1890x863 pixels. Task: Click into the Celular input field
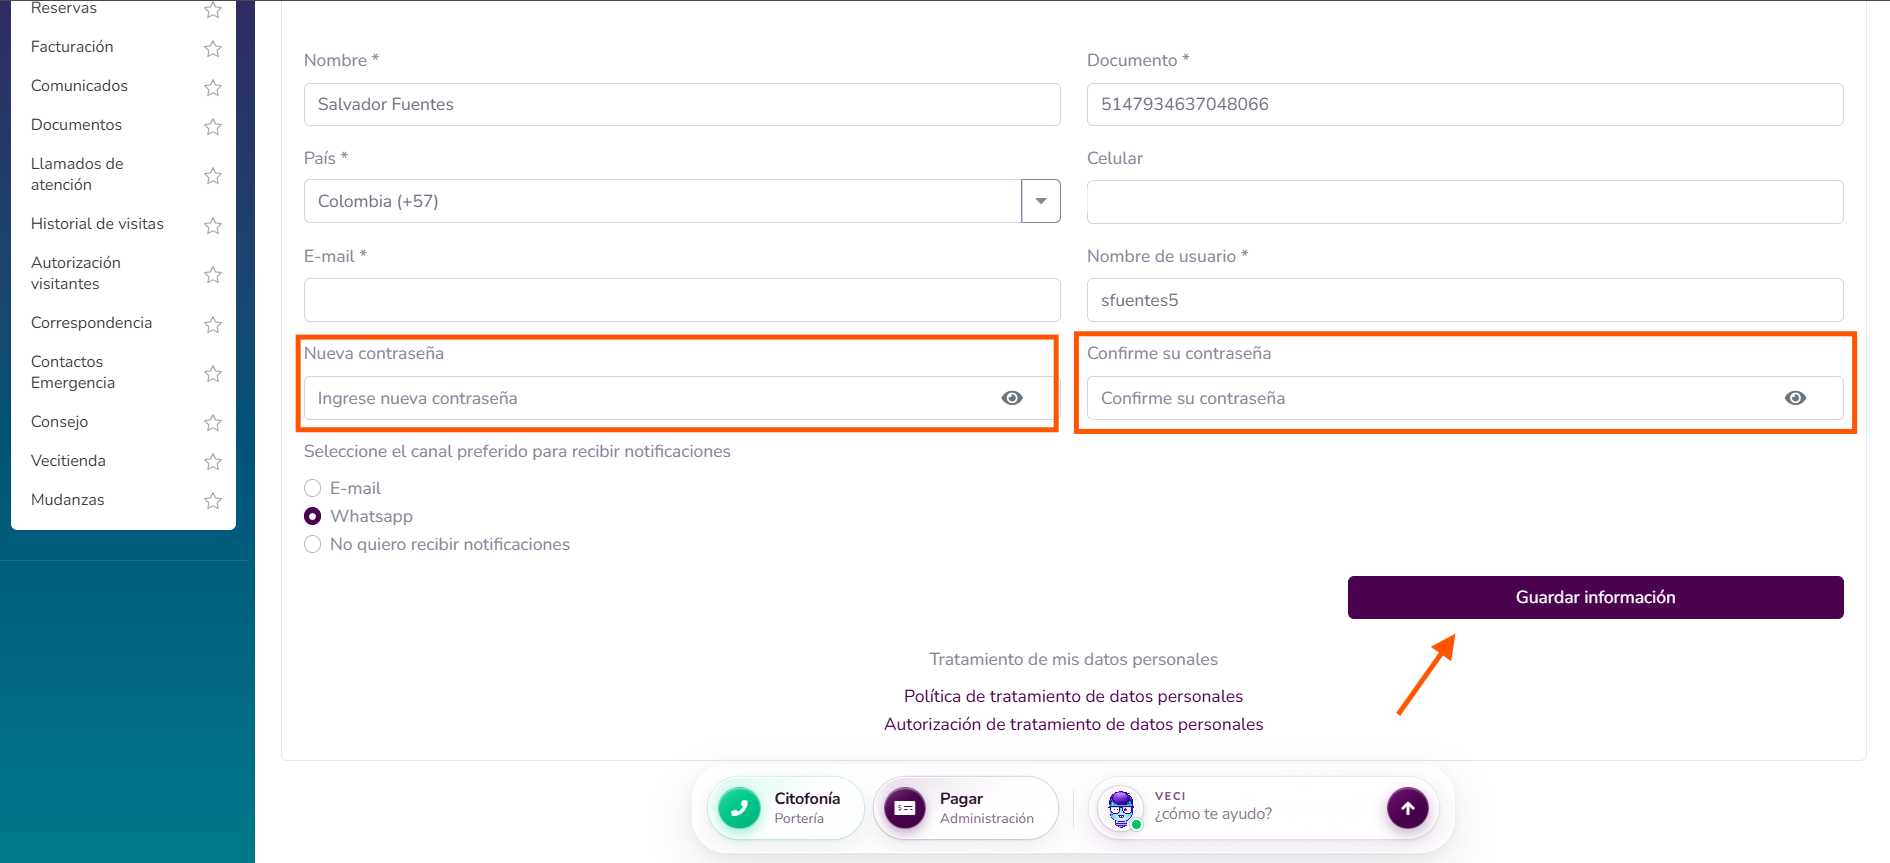[x=1465, y=202]
